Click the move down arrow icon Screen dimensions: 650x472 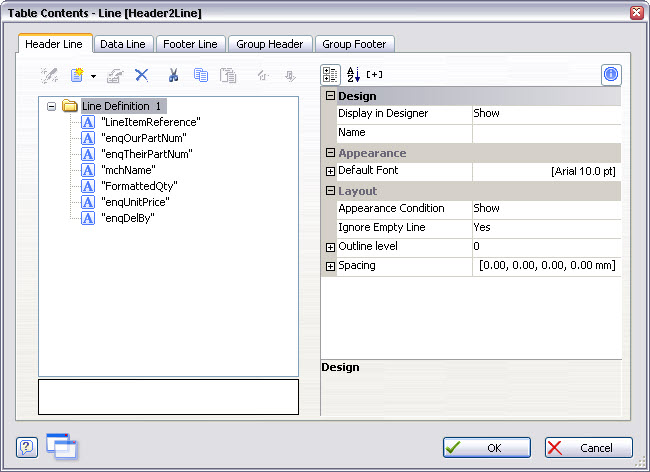tap(290, 75)
